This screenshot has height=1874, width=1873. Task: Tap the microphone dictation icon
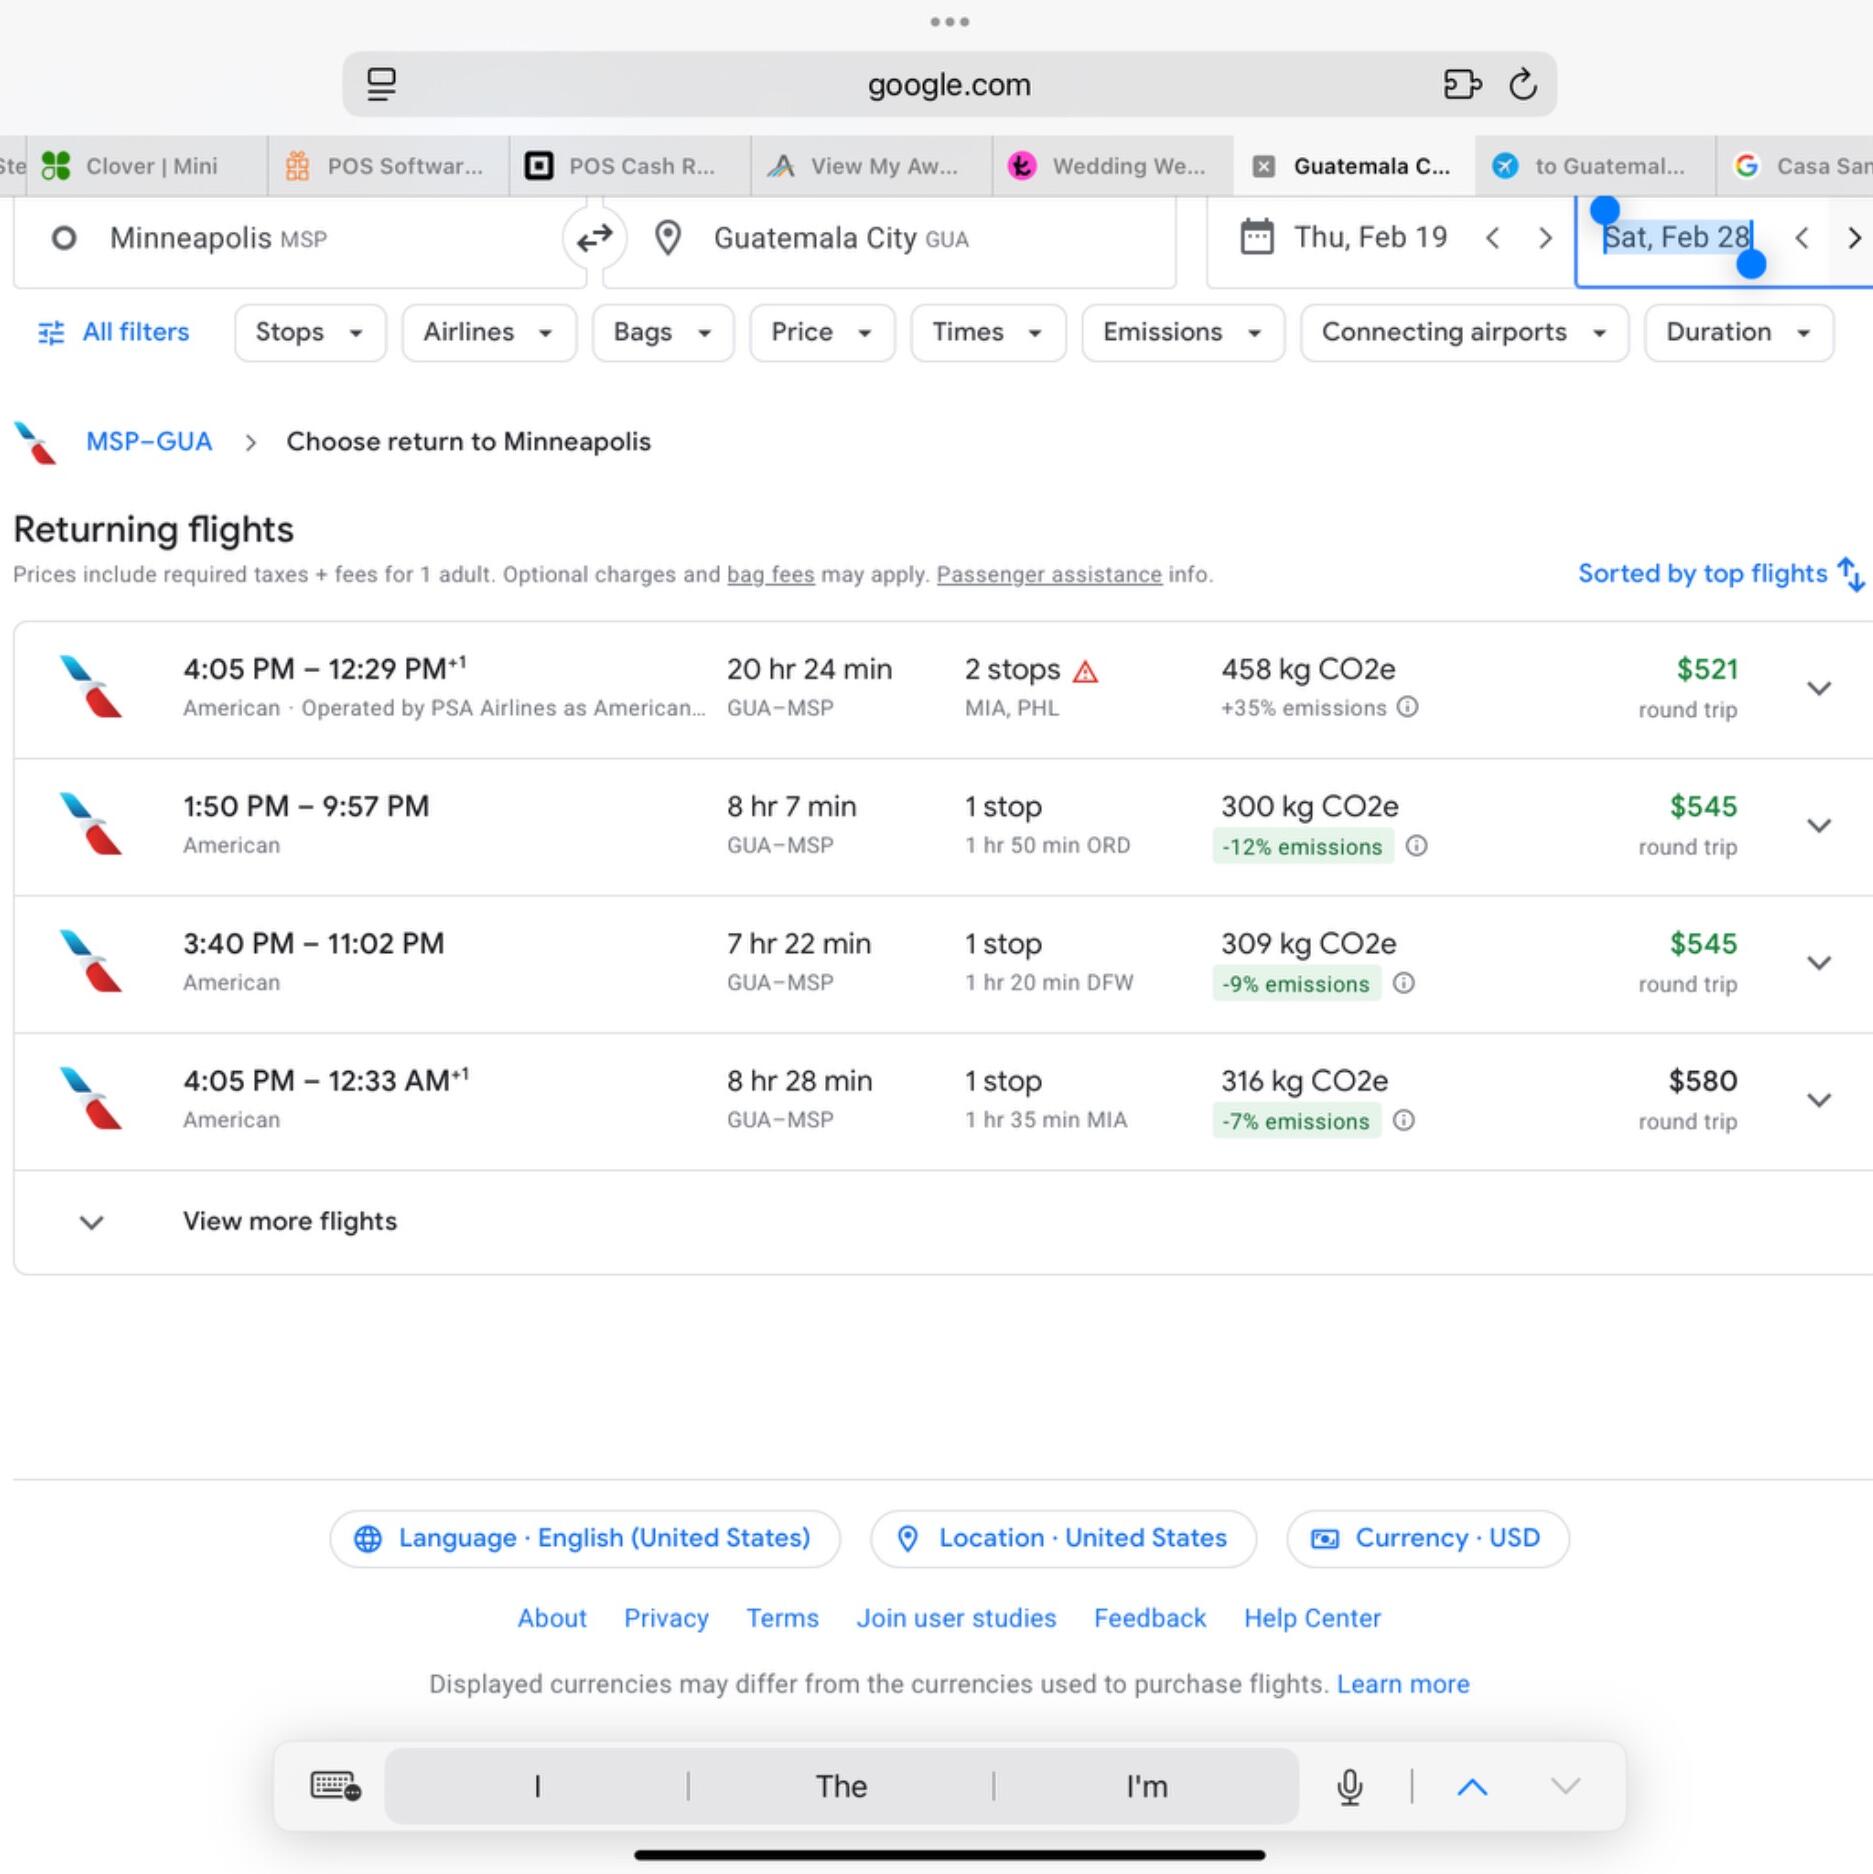pyautogui.click(x=1349, y=1786)
